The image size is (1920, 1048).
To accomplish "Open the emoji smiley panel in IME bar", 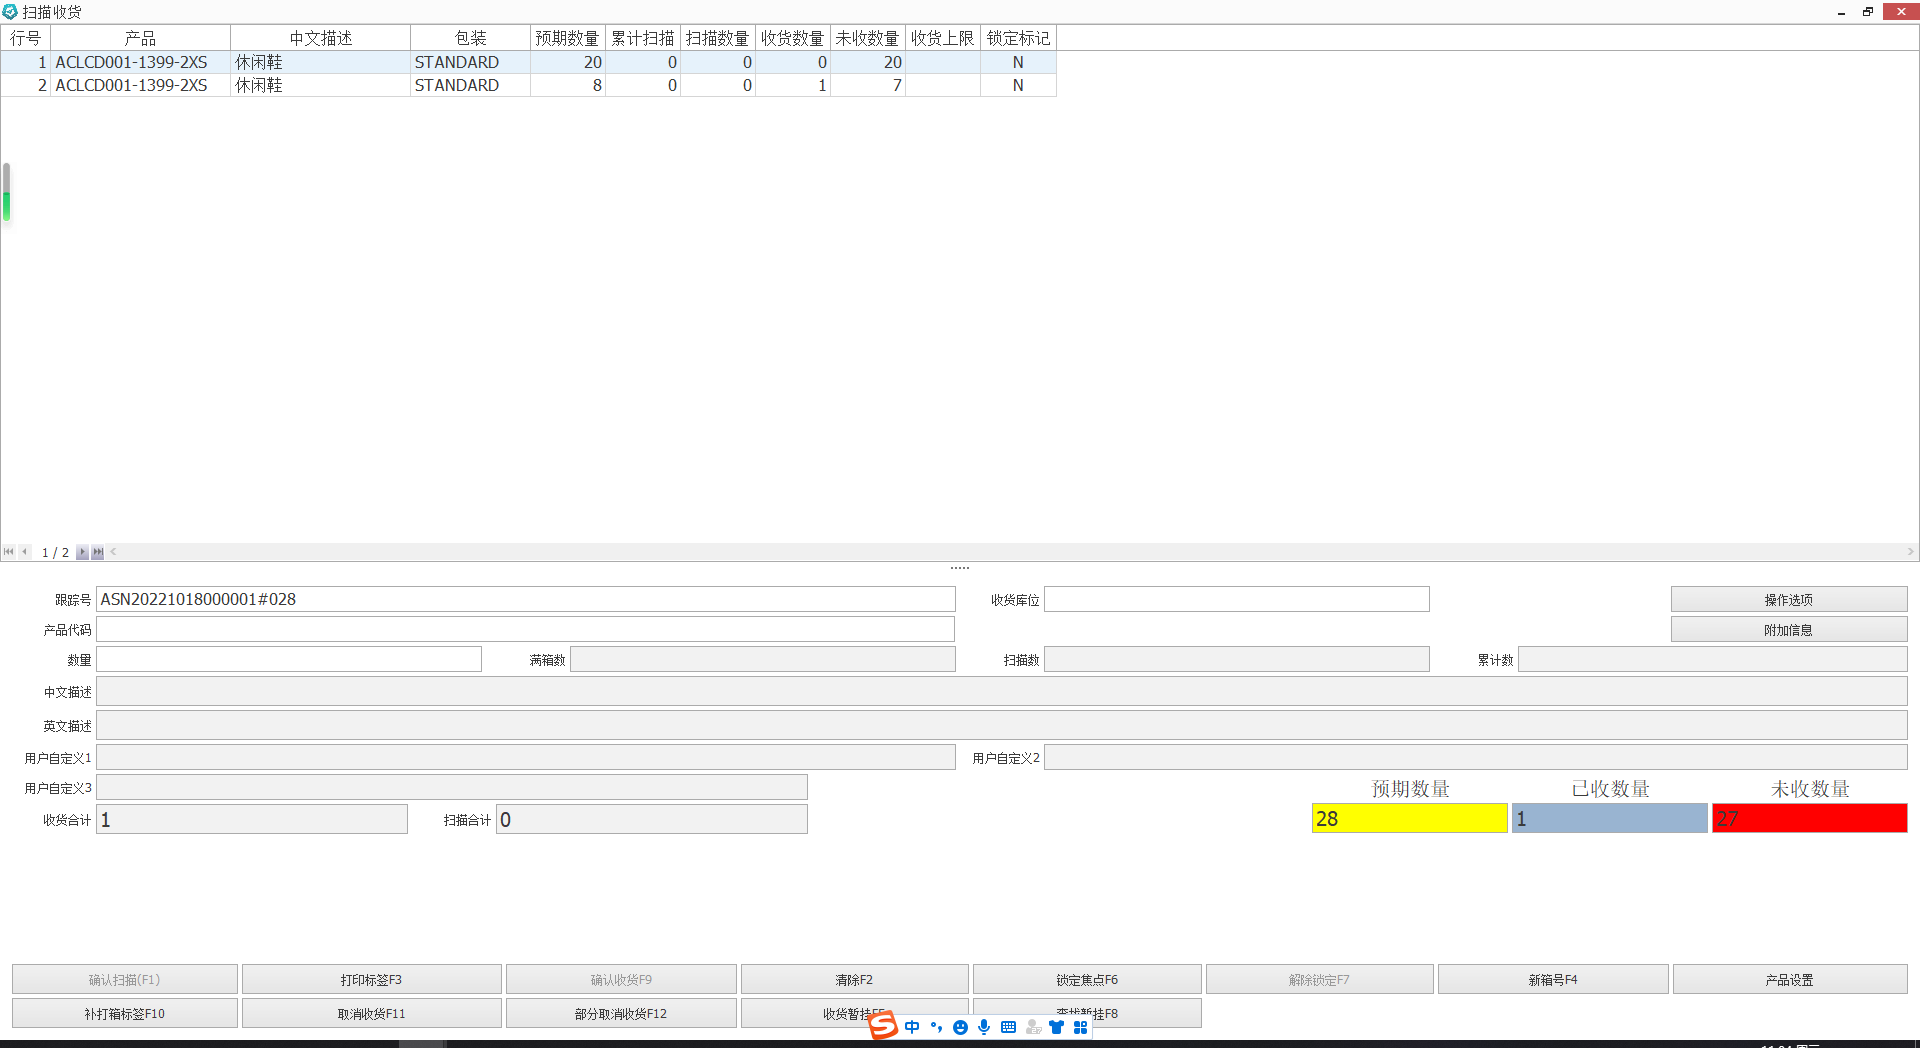I will 960,1027.
